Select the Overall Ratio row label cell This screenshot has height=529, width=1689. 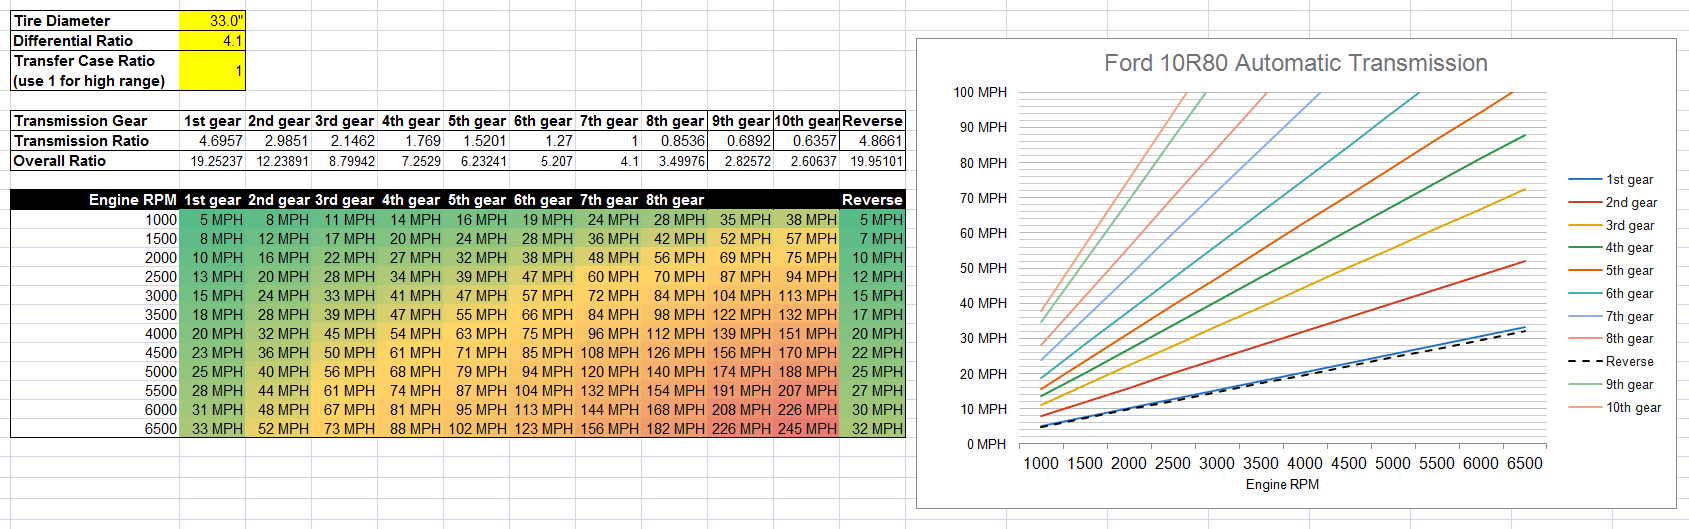[x=95, y=161]
